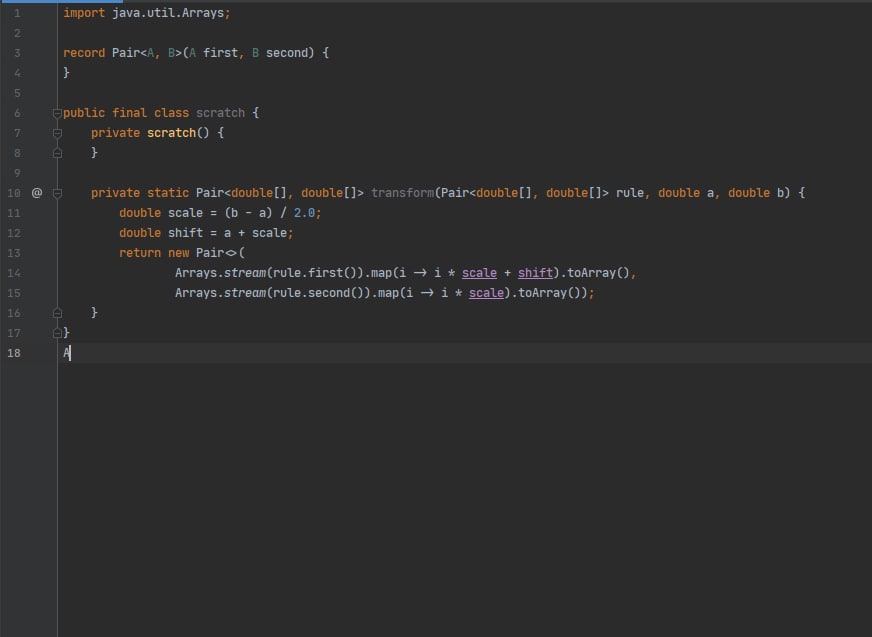Click the 'scale' variable declaration on line 11
Viewport: 872px width, 637px height.
[x=185, y=213]
